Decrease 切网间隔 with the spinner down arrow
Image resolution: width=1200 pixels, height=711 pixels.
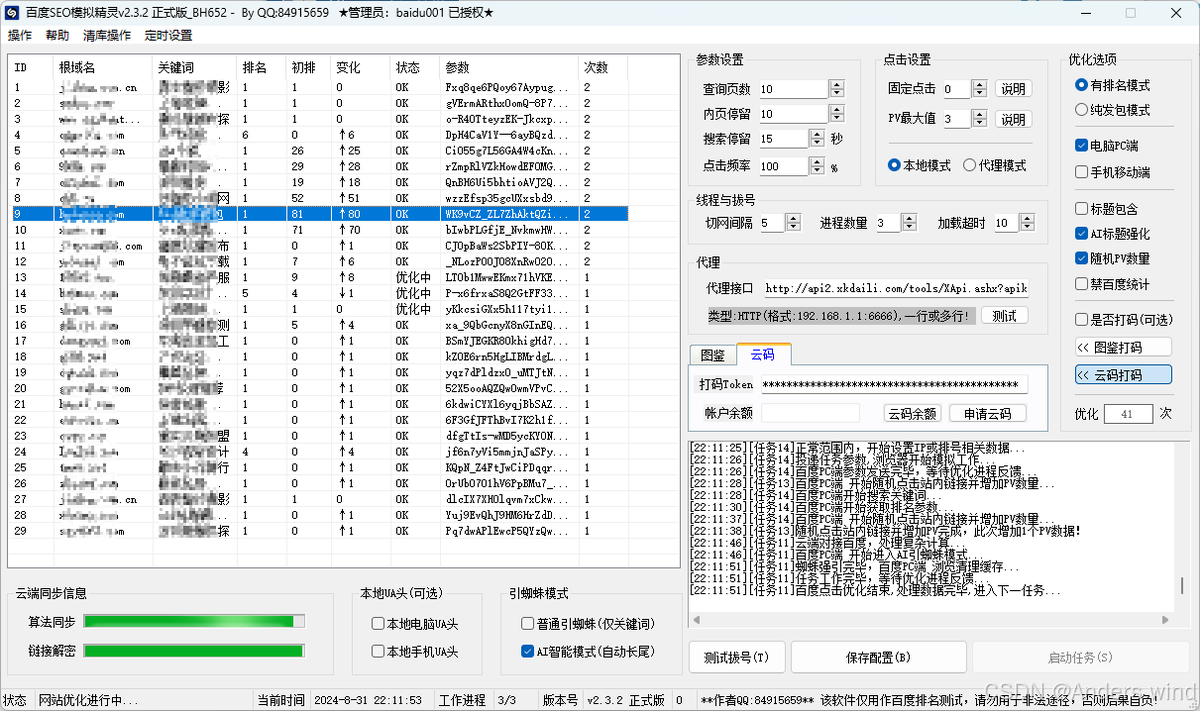(793, 228)
